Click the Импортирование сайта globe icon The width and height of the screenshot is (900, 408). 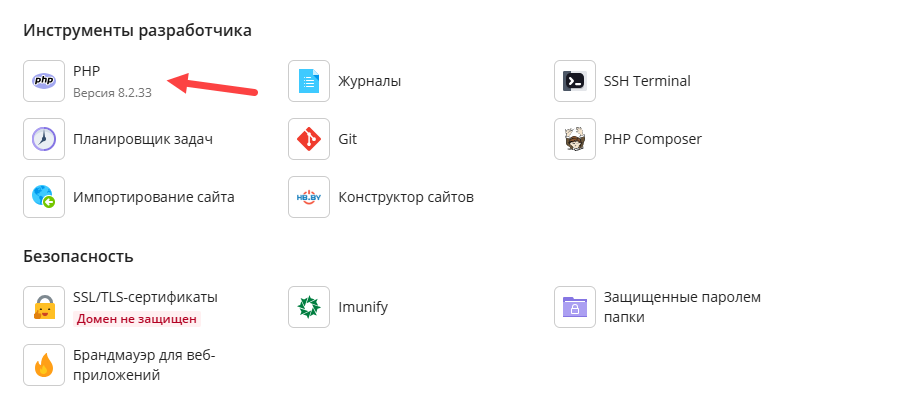pos(44,197)
